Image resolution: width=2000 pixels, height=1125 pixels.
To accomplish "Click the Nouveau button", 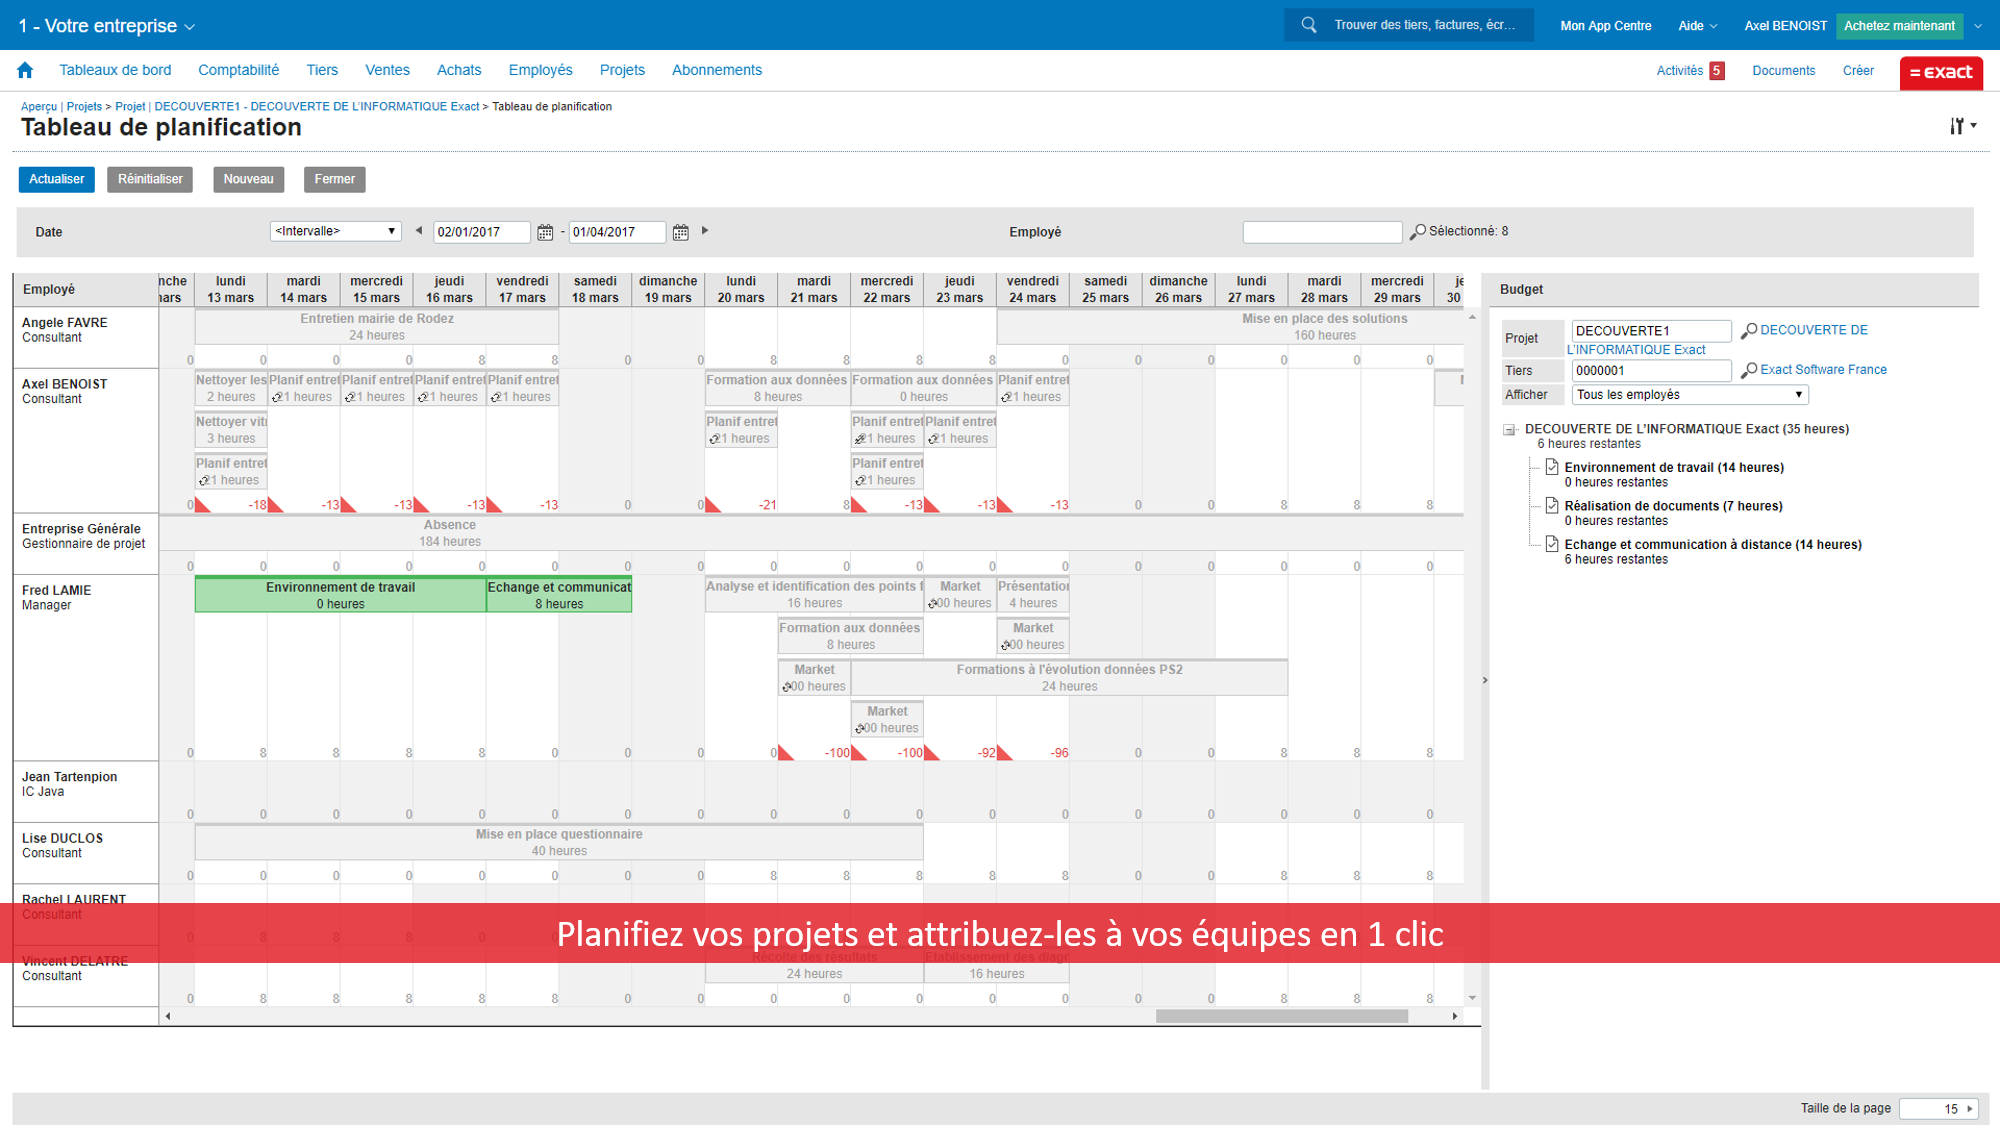I will (248, 180).
